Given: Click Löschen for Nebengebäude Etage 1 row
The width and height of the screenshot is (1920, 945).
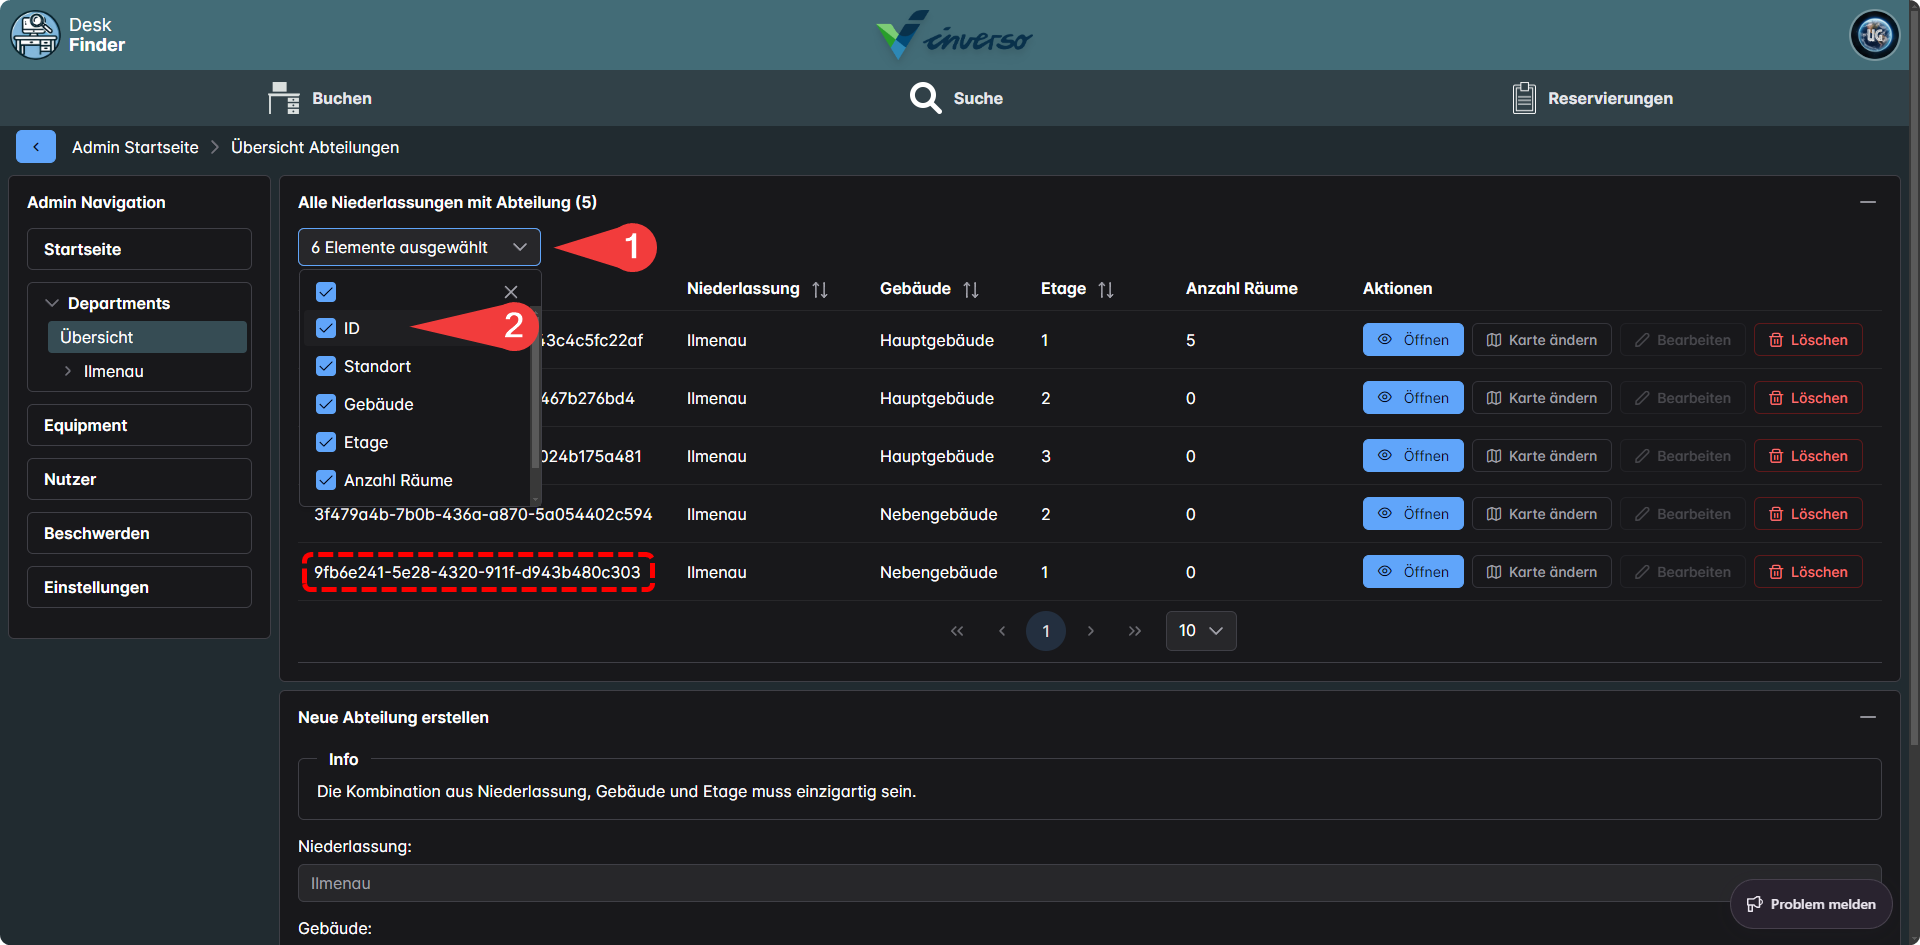Looking at the screenshot, I should point(1808,572).
